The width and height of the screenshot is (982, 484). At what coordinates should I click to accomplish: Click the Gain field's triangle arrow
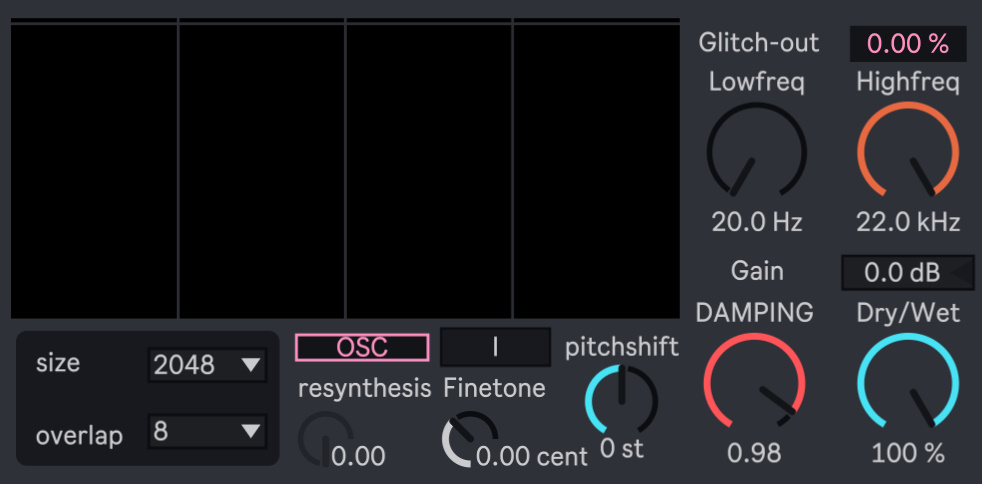tap(962, 272)
